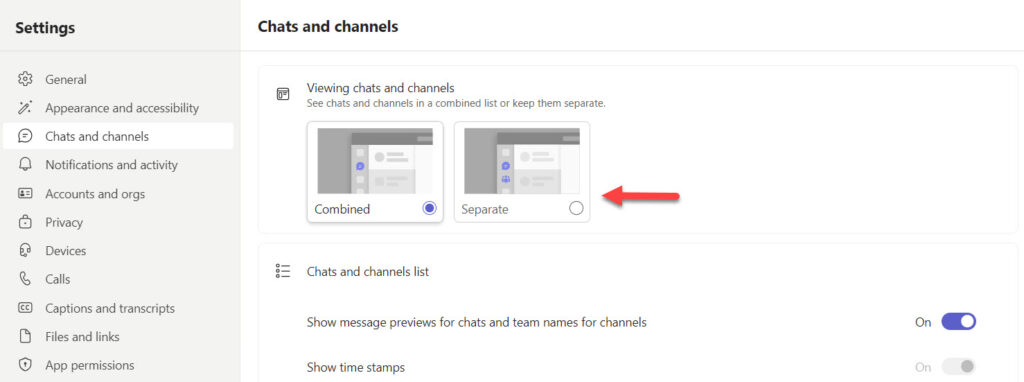Click the Privacy lock icon
The height and width of the screenshot is (382, 1024).
coord(25,222)
